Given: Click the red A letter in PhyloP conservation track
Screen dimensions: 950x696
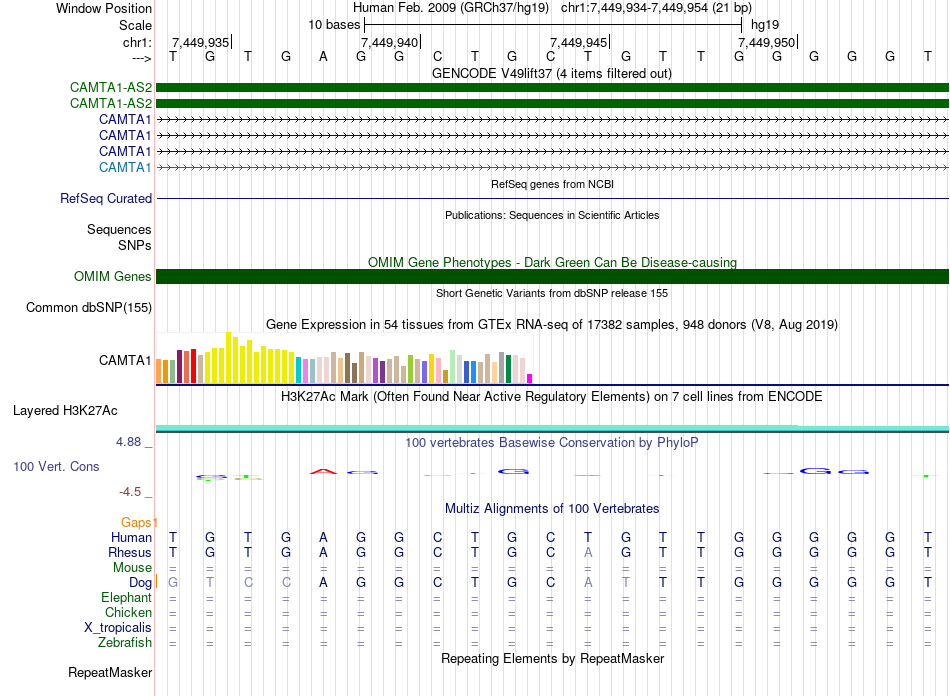Looking at the screenshot, I should (x=323, y=471).
